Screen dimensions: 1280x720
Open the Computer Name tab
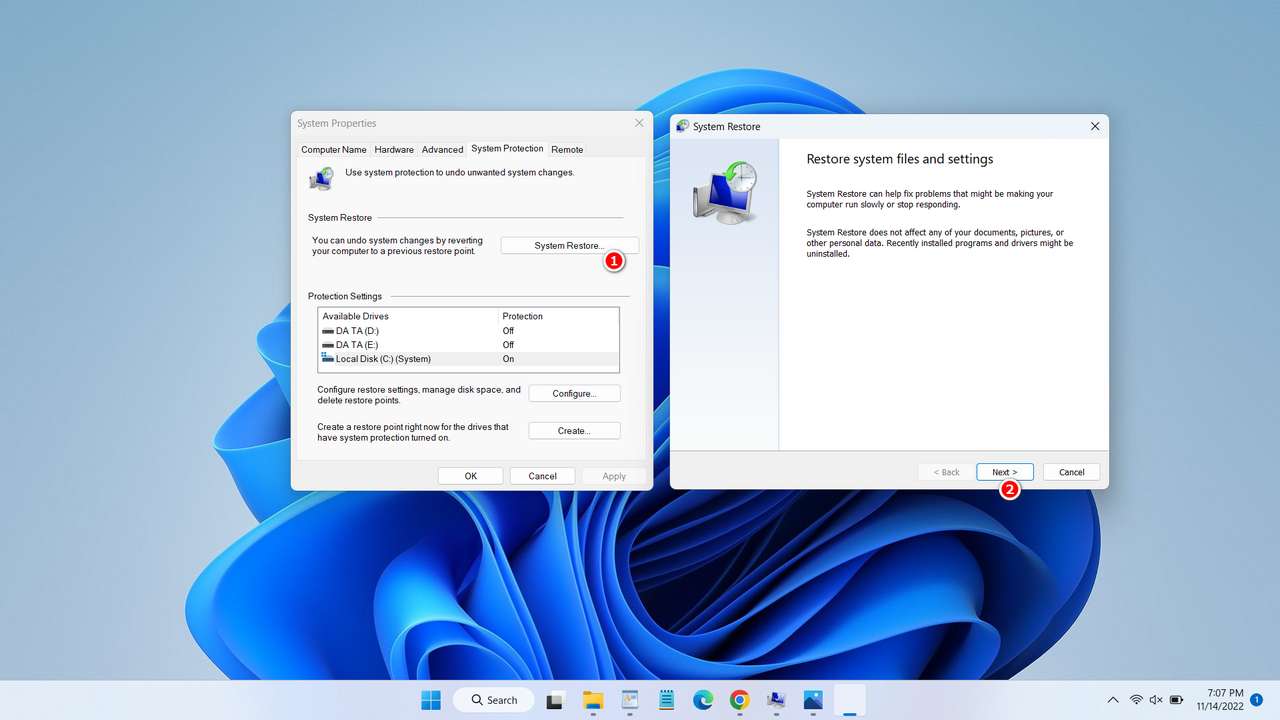coord(333,149)
